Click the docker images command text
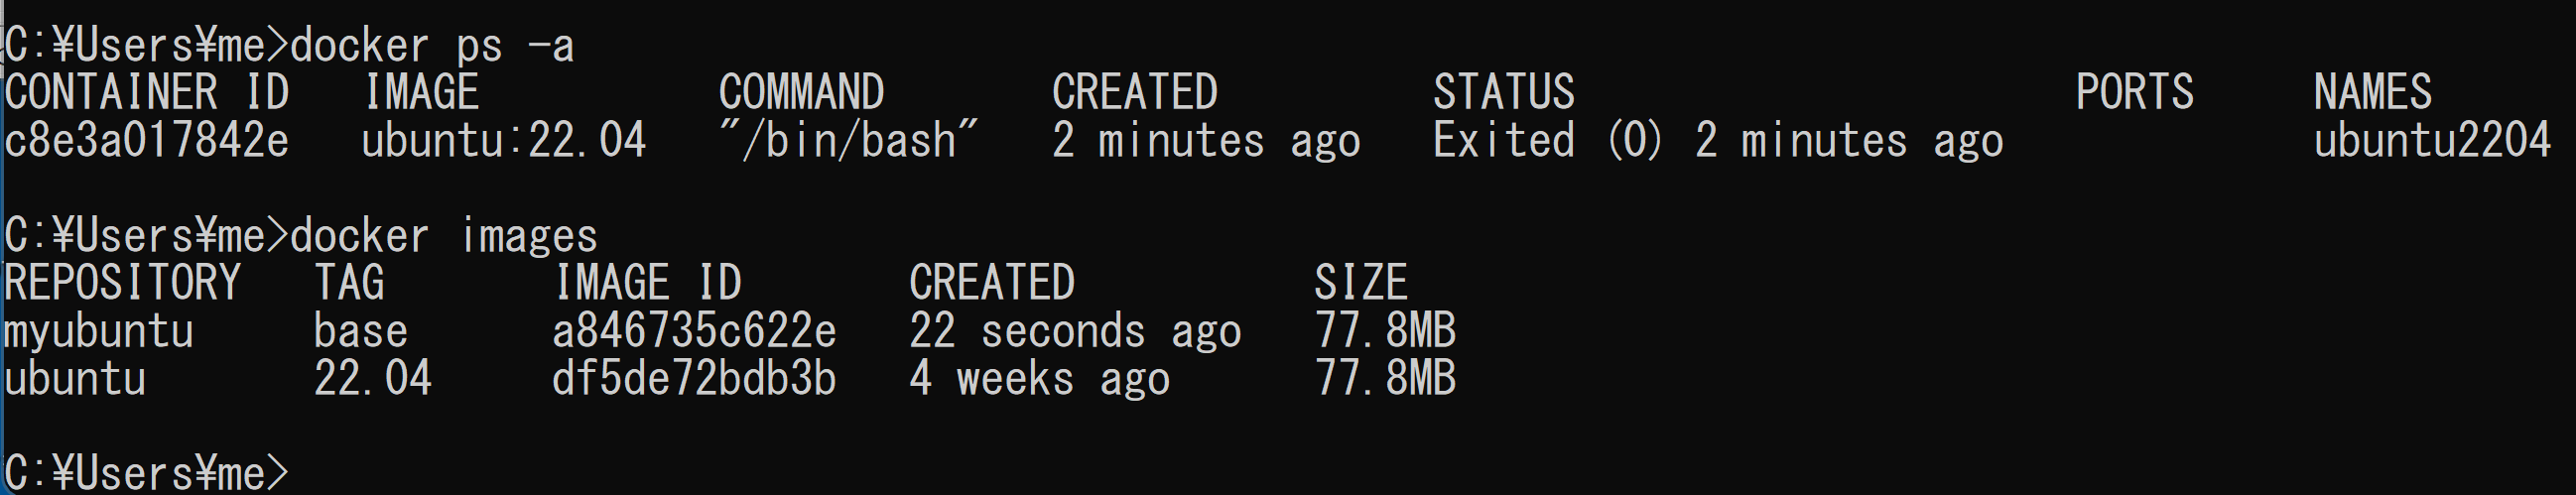 pos(444,236)
